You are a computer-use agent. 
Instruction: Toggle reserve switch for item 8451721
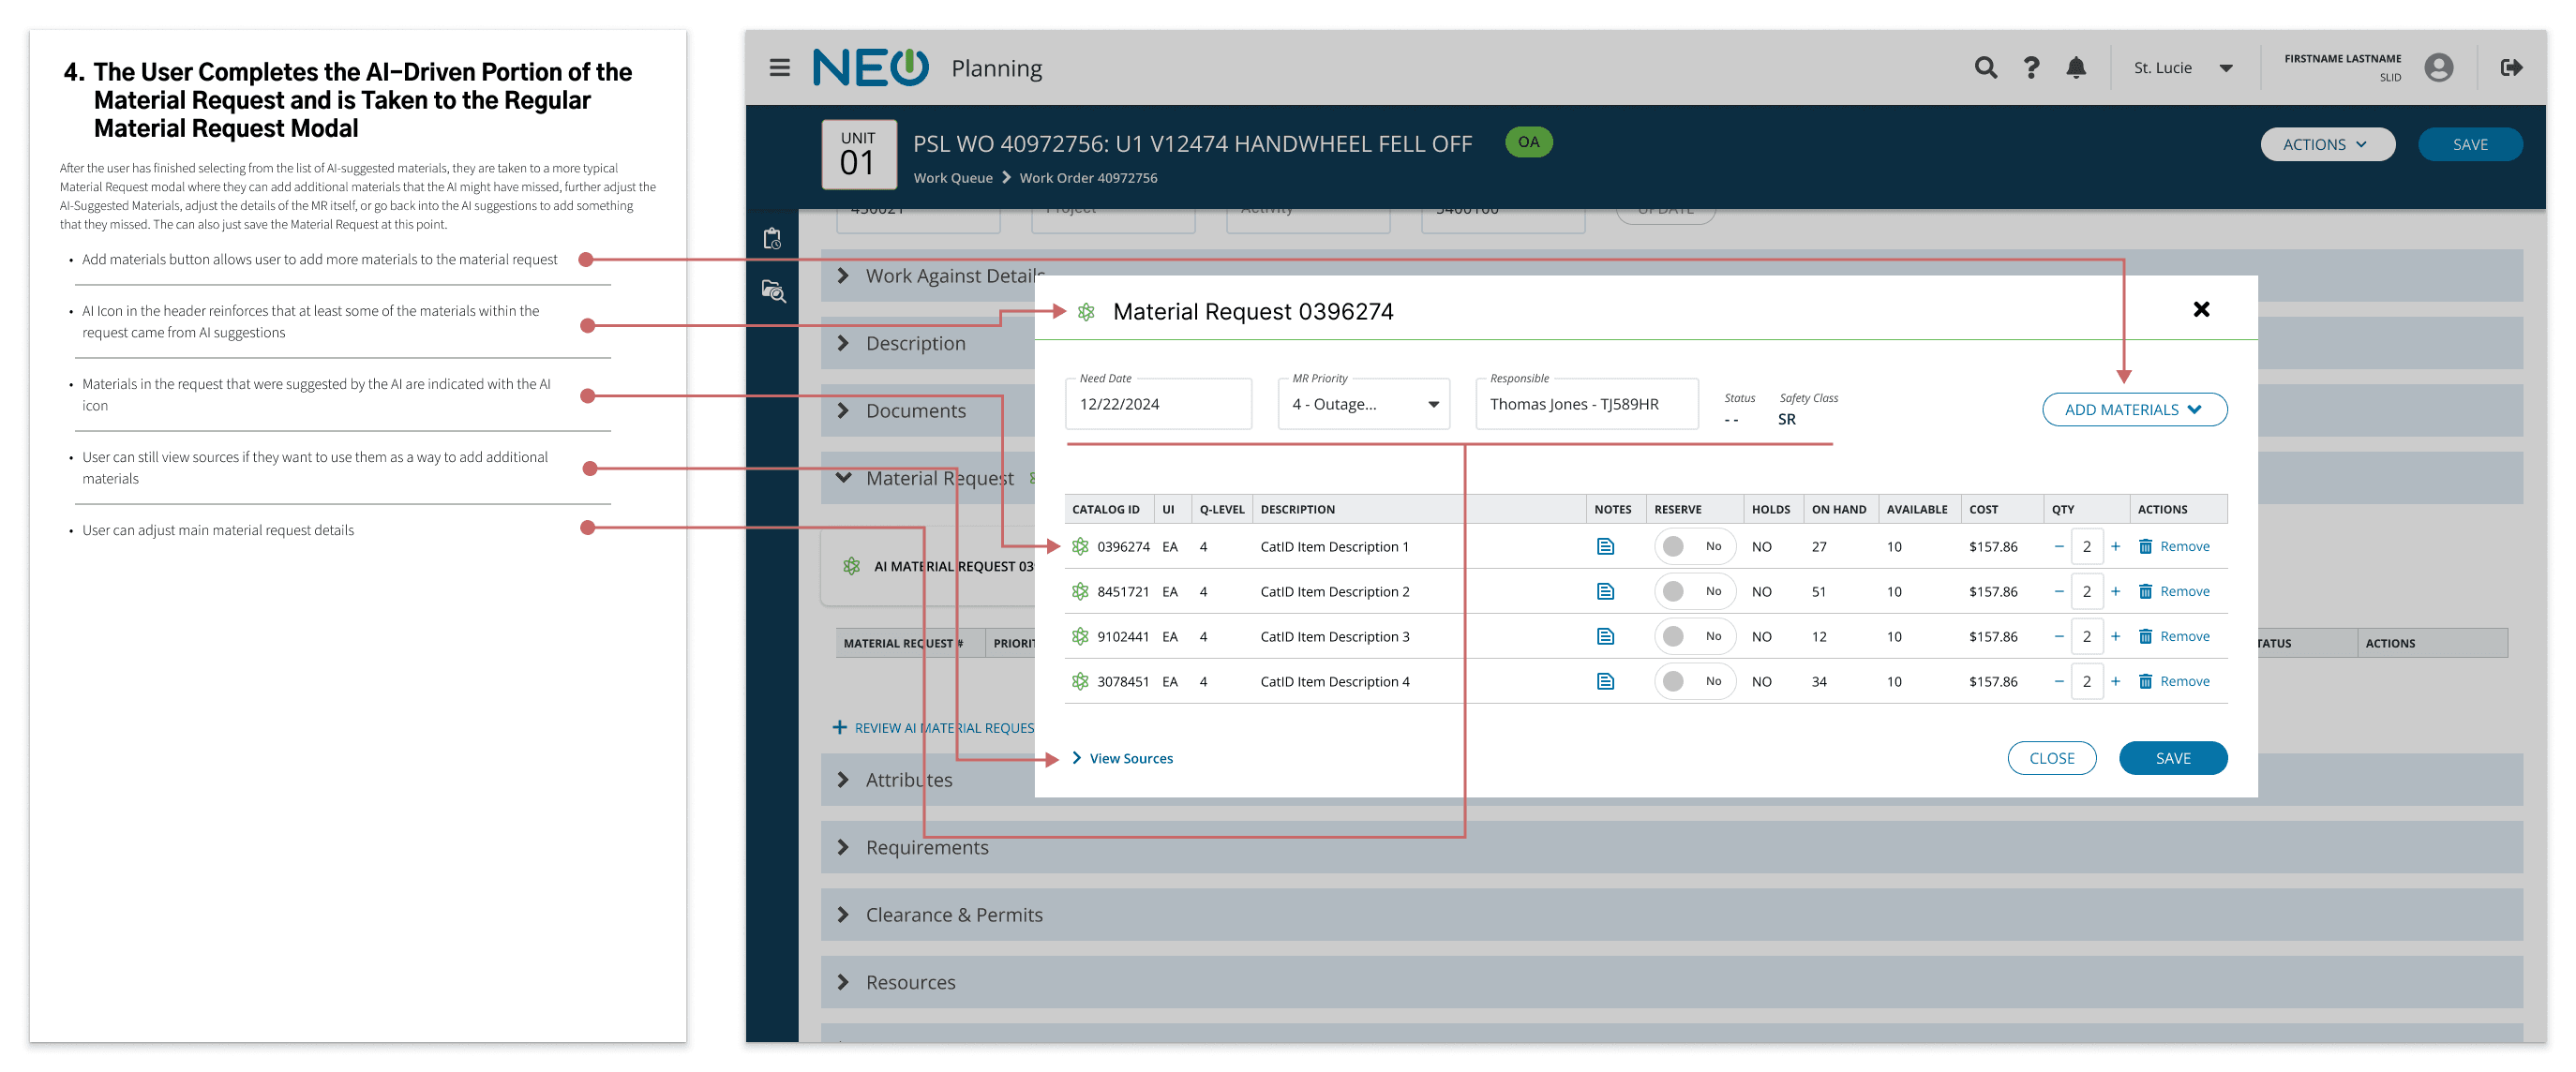coord(1693,591)
